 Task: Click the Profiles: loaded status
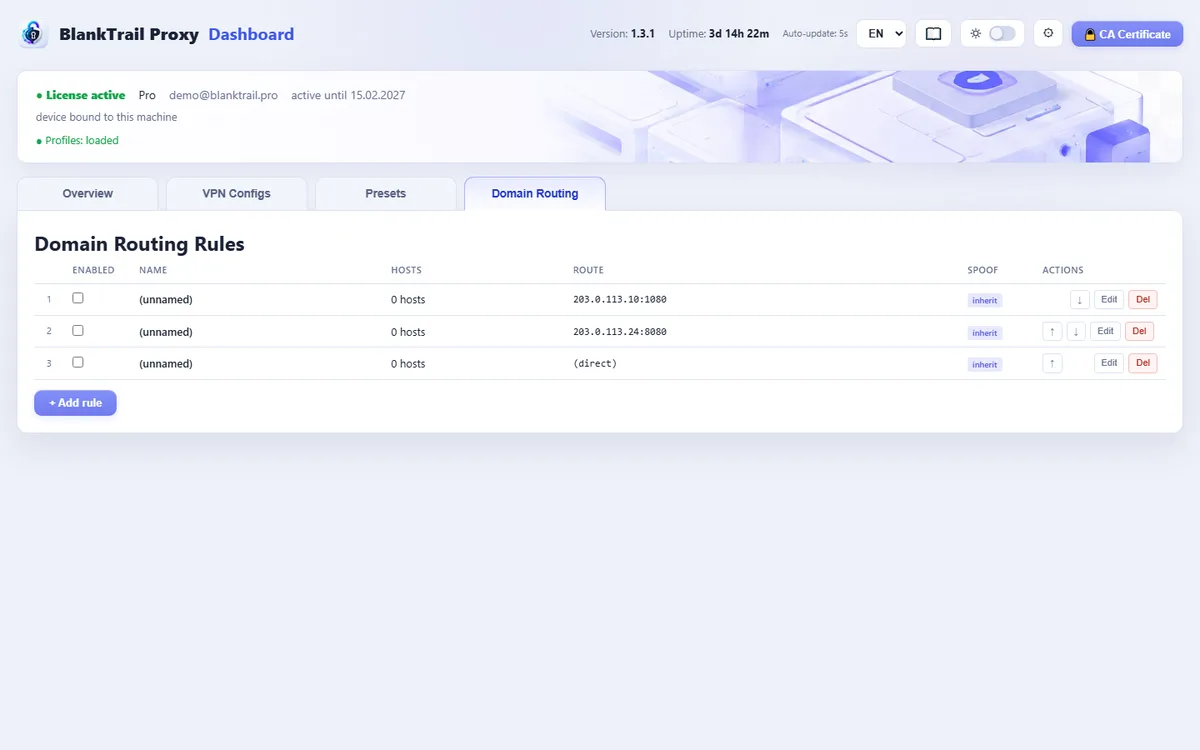coord(77,140)
